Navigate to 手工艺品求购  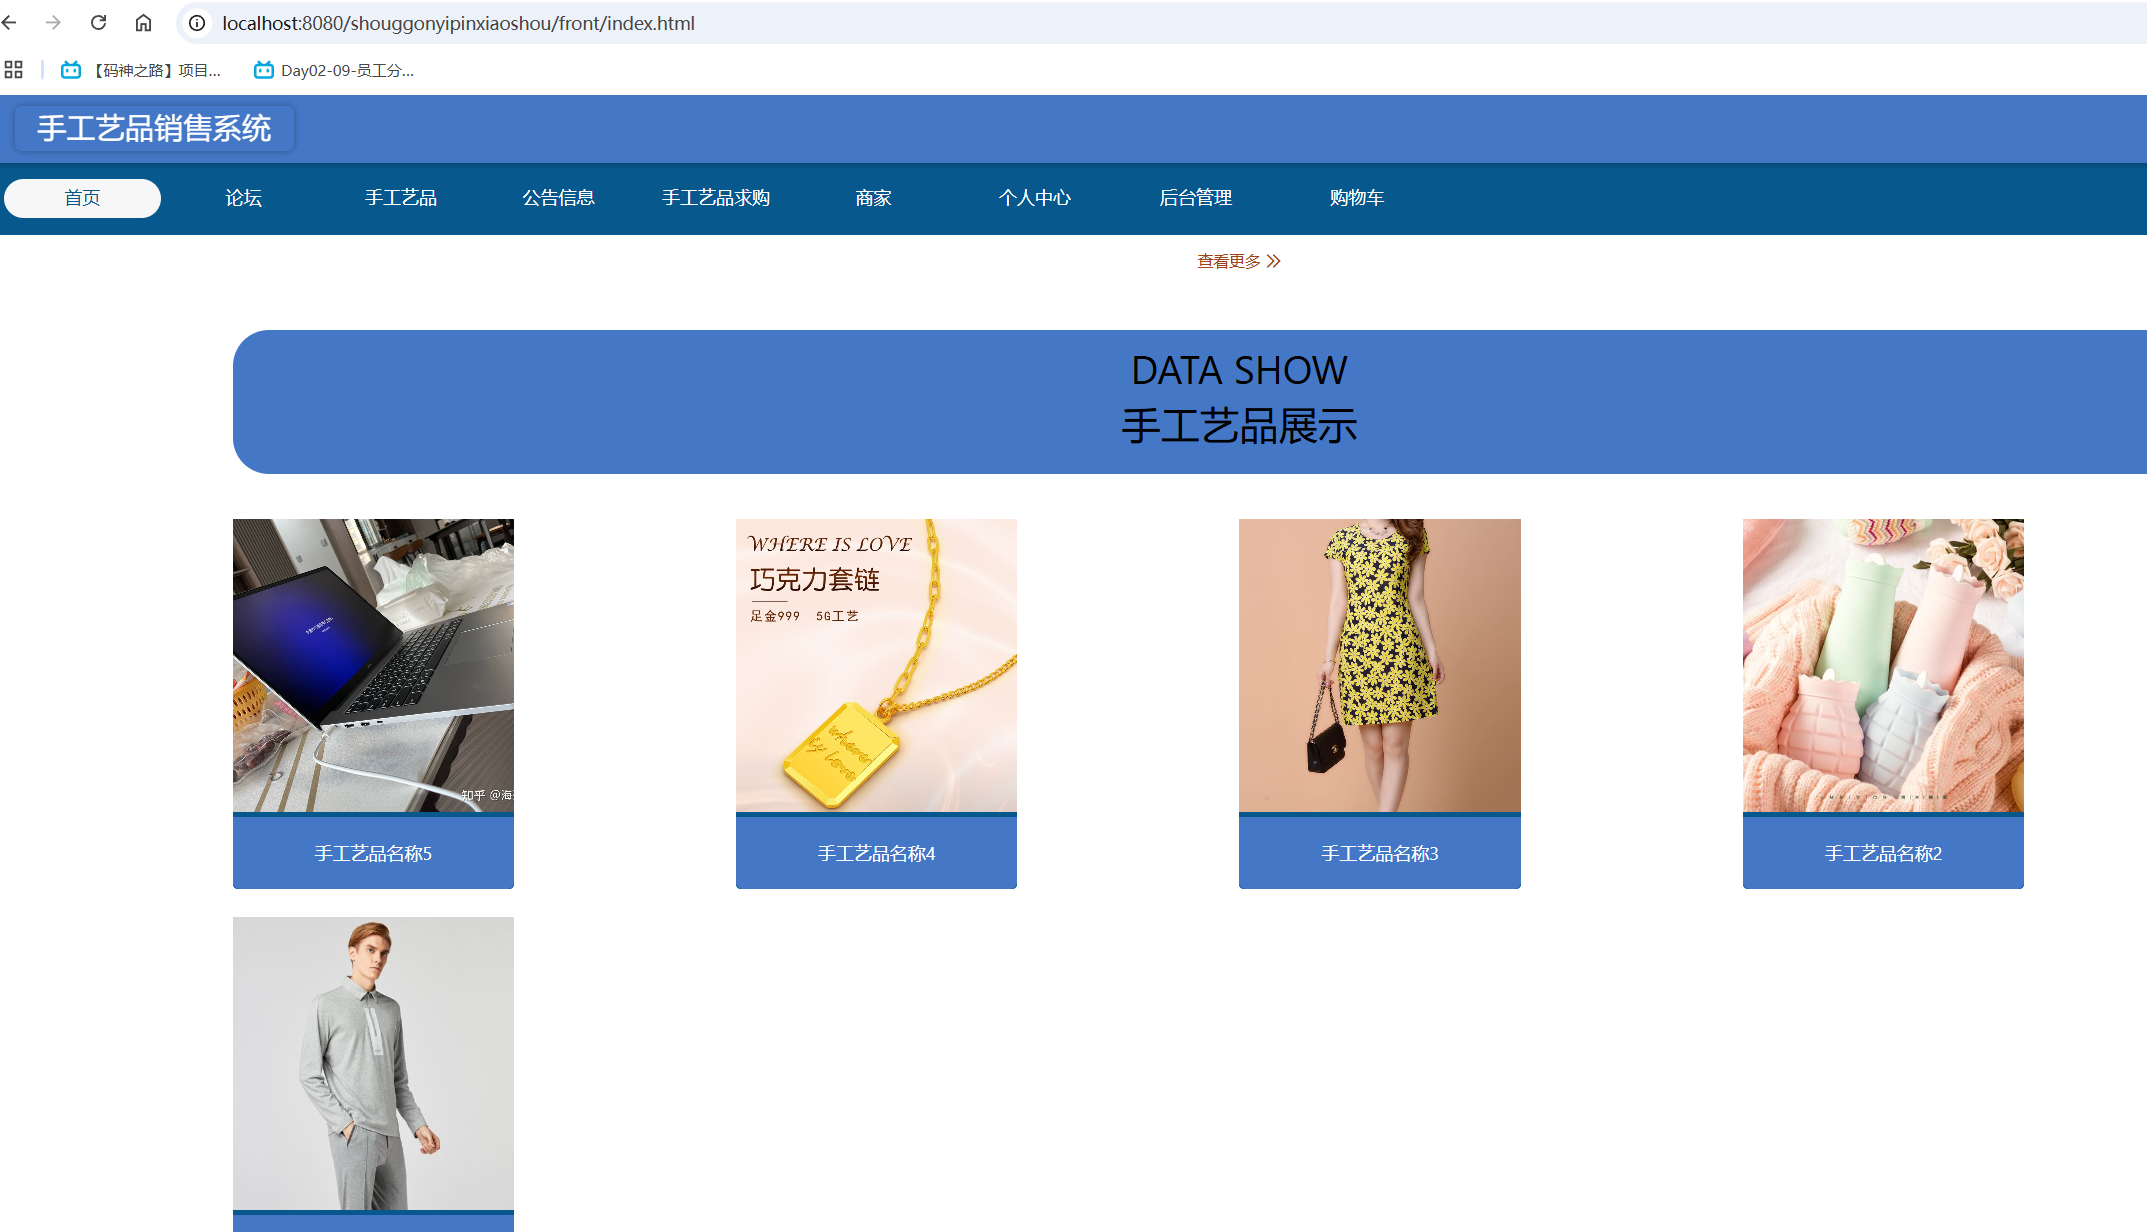[x=716, y=198]
